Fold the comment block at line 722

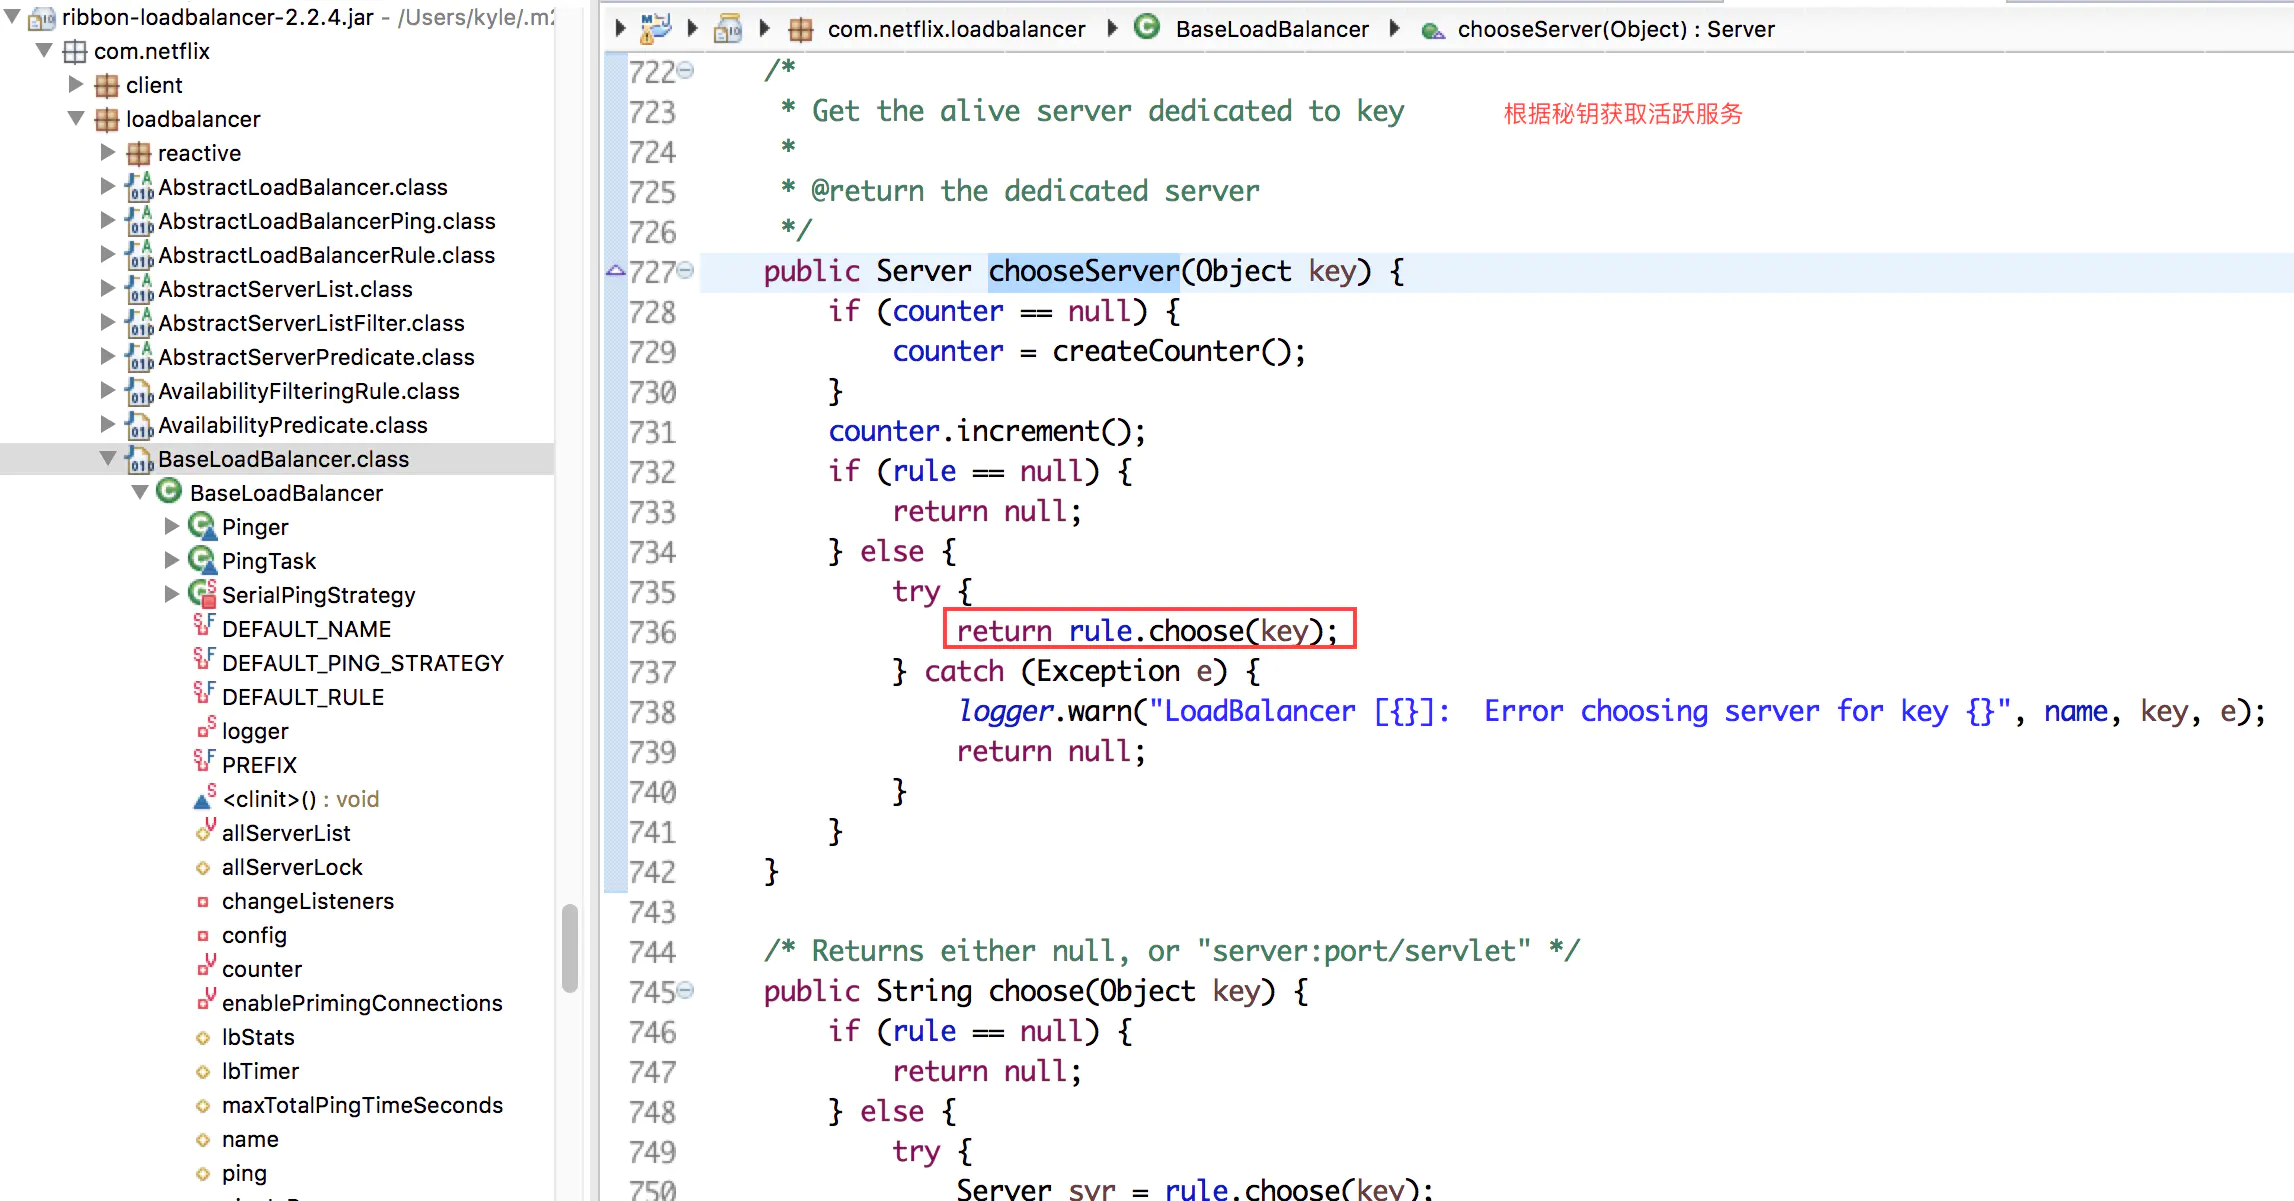tap(686, 70)
